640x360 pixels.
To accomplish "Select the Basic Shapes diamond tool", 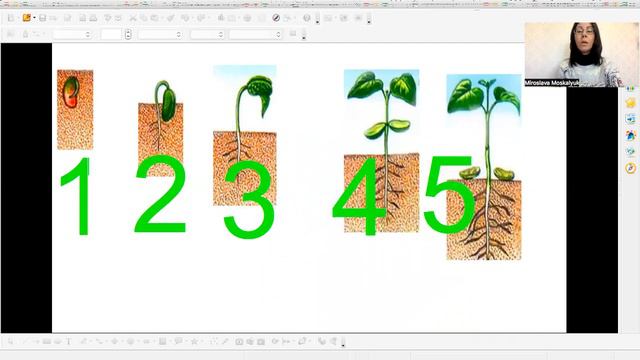I will (115, 341).
